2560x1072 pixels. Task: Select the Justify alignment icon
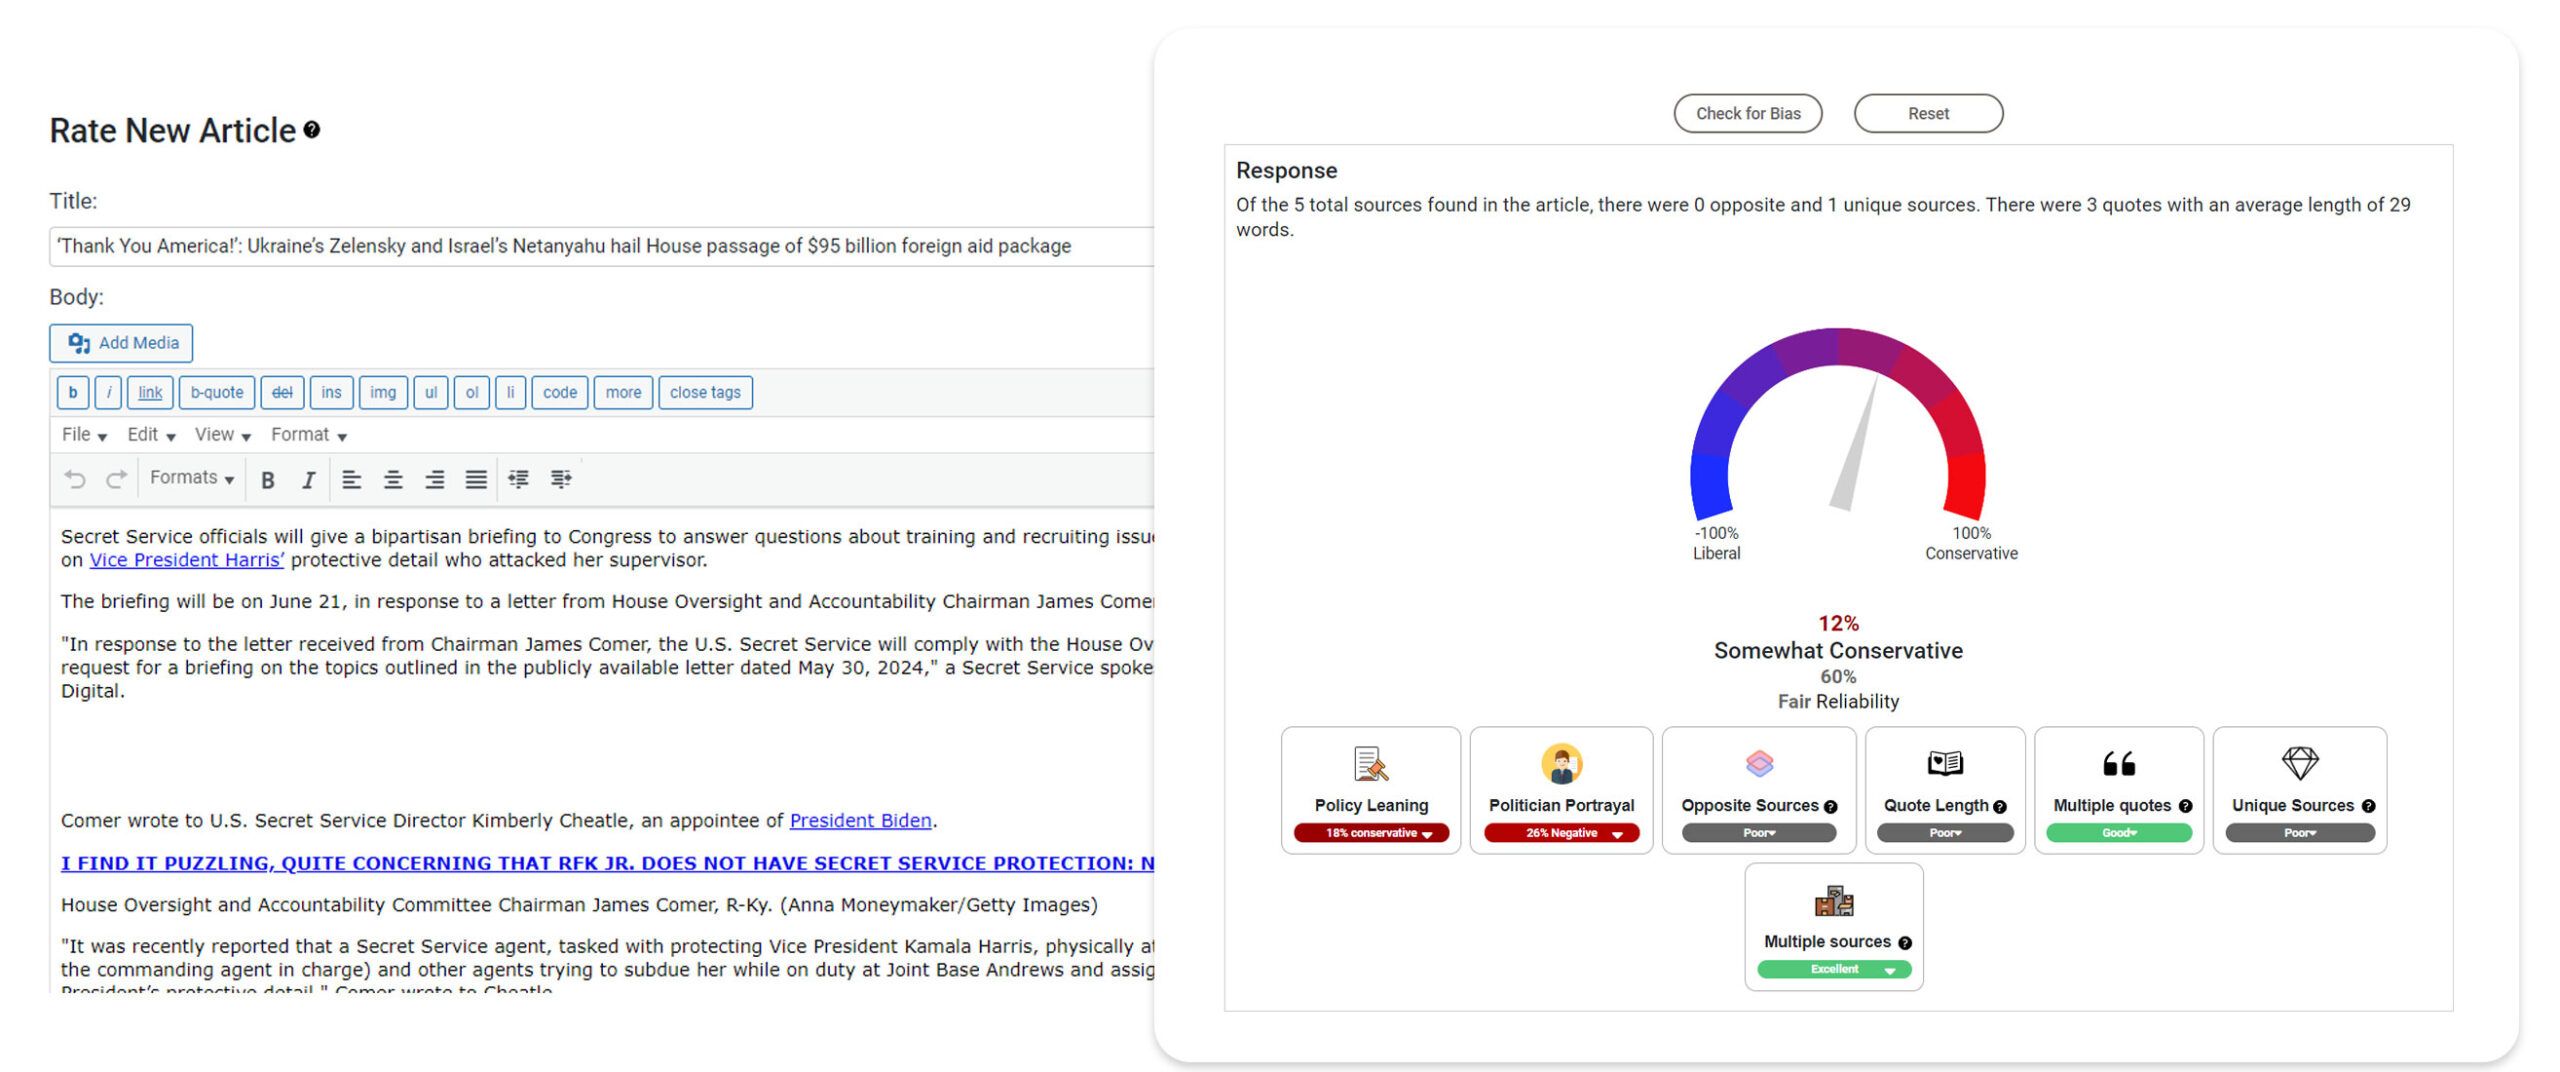click(474, 478)
